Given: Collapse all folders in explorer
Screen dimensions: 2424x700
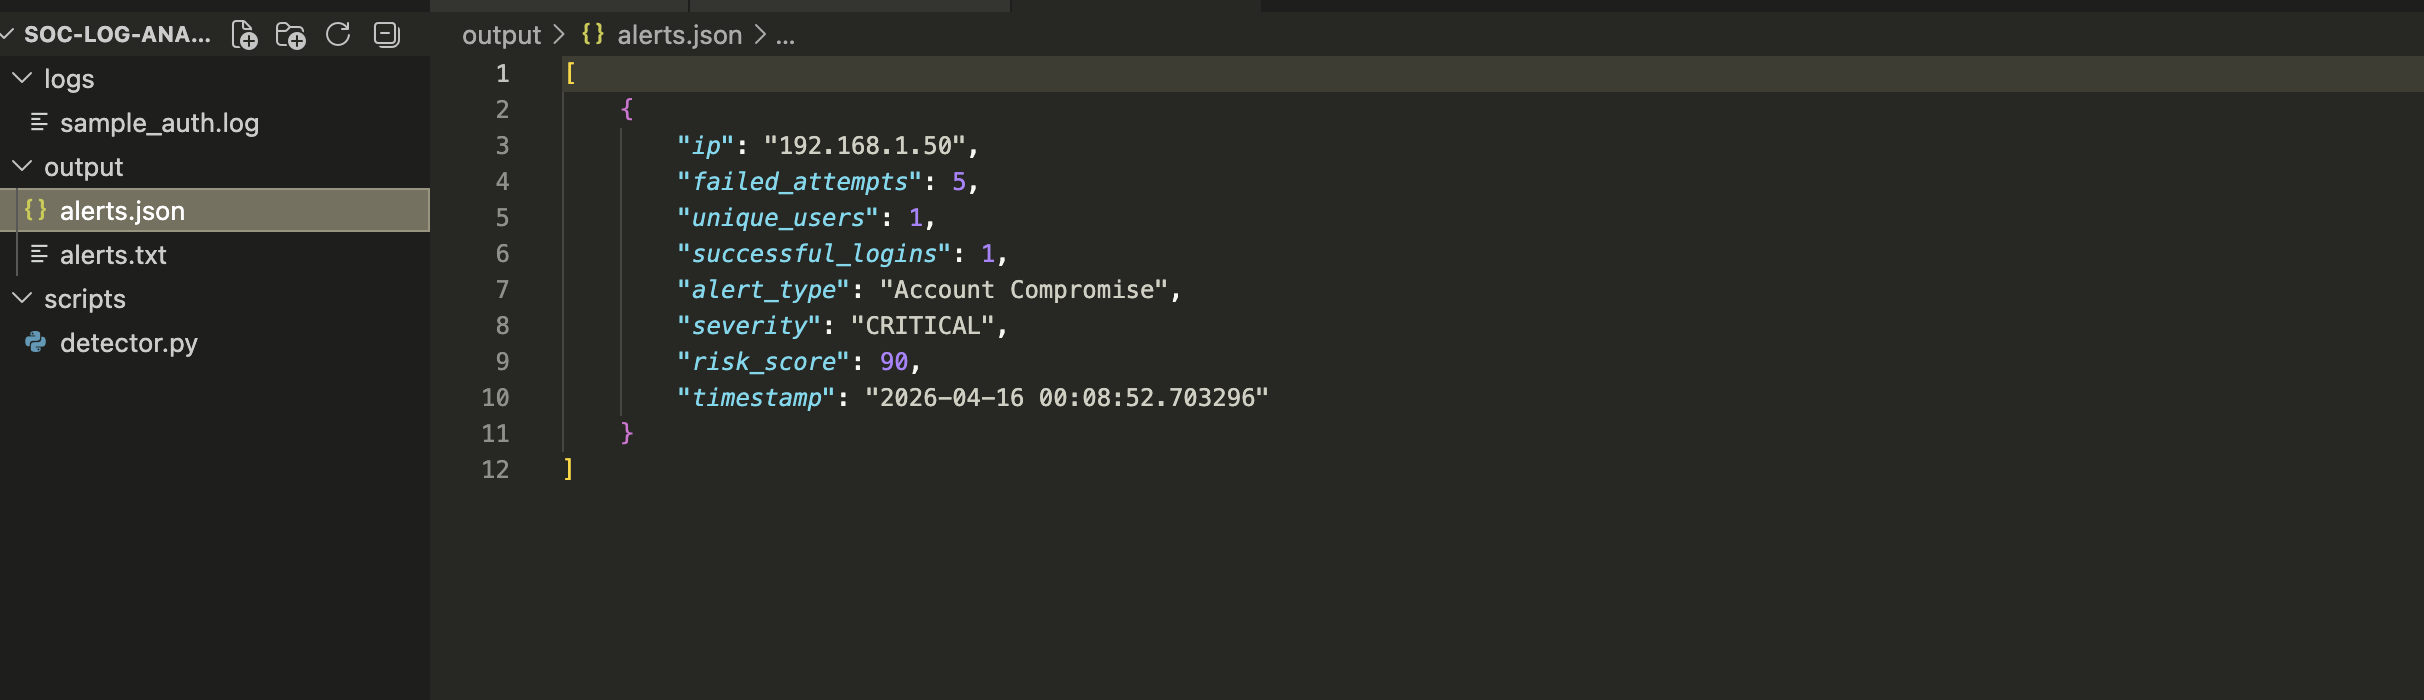Looking at the screenshot, I should click(386, 35).
